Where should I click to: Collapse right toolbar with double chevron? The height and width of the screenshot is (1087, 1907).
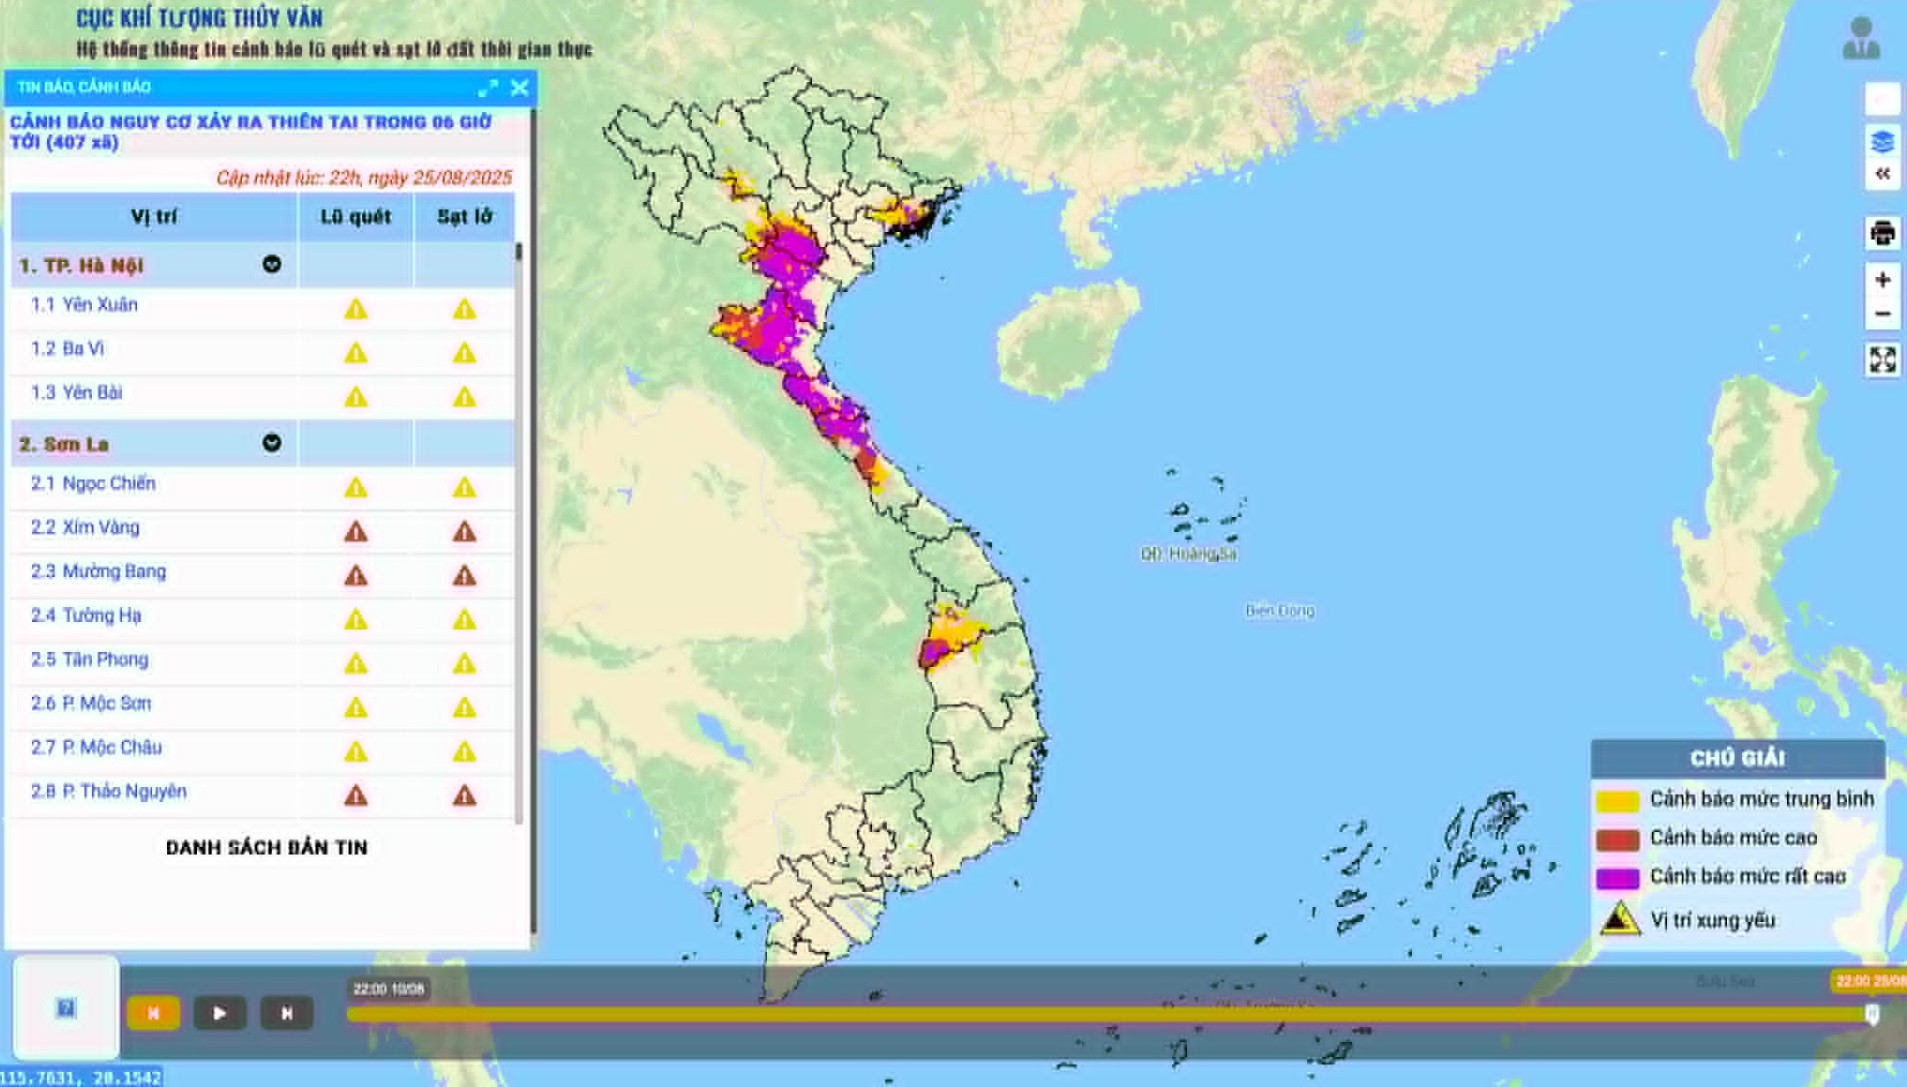pyautogui.click(x=1882, y=174)
